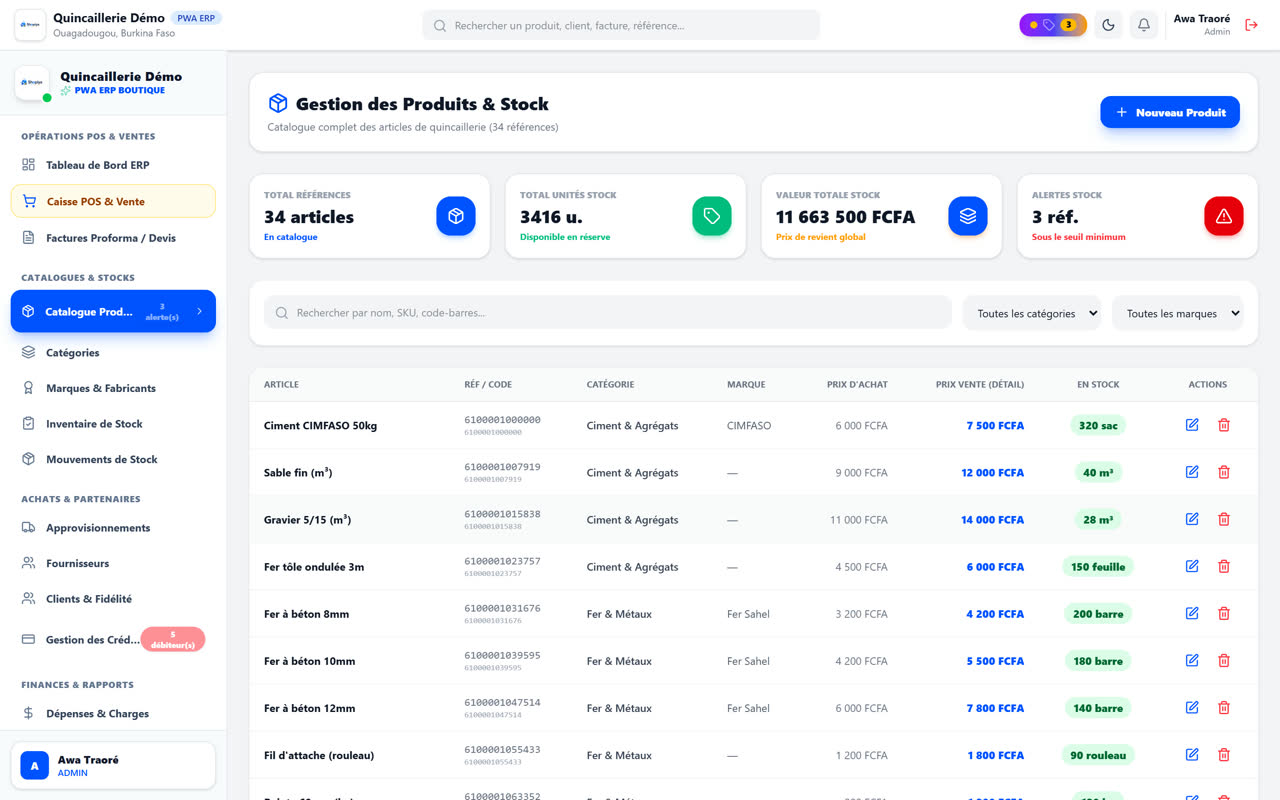Click the green tag icon on Total Unités card

click(712, 216)
